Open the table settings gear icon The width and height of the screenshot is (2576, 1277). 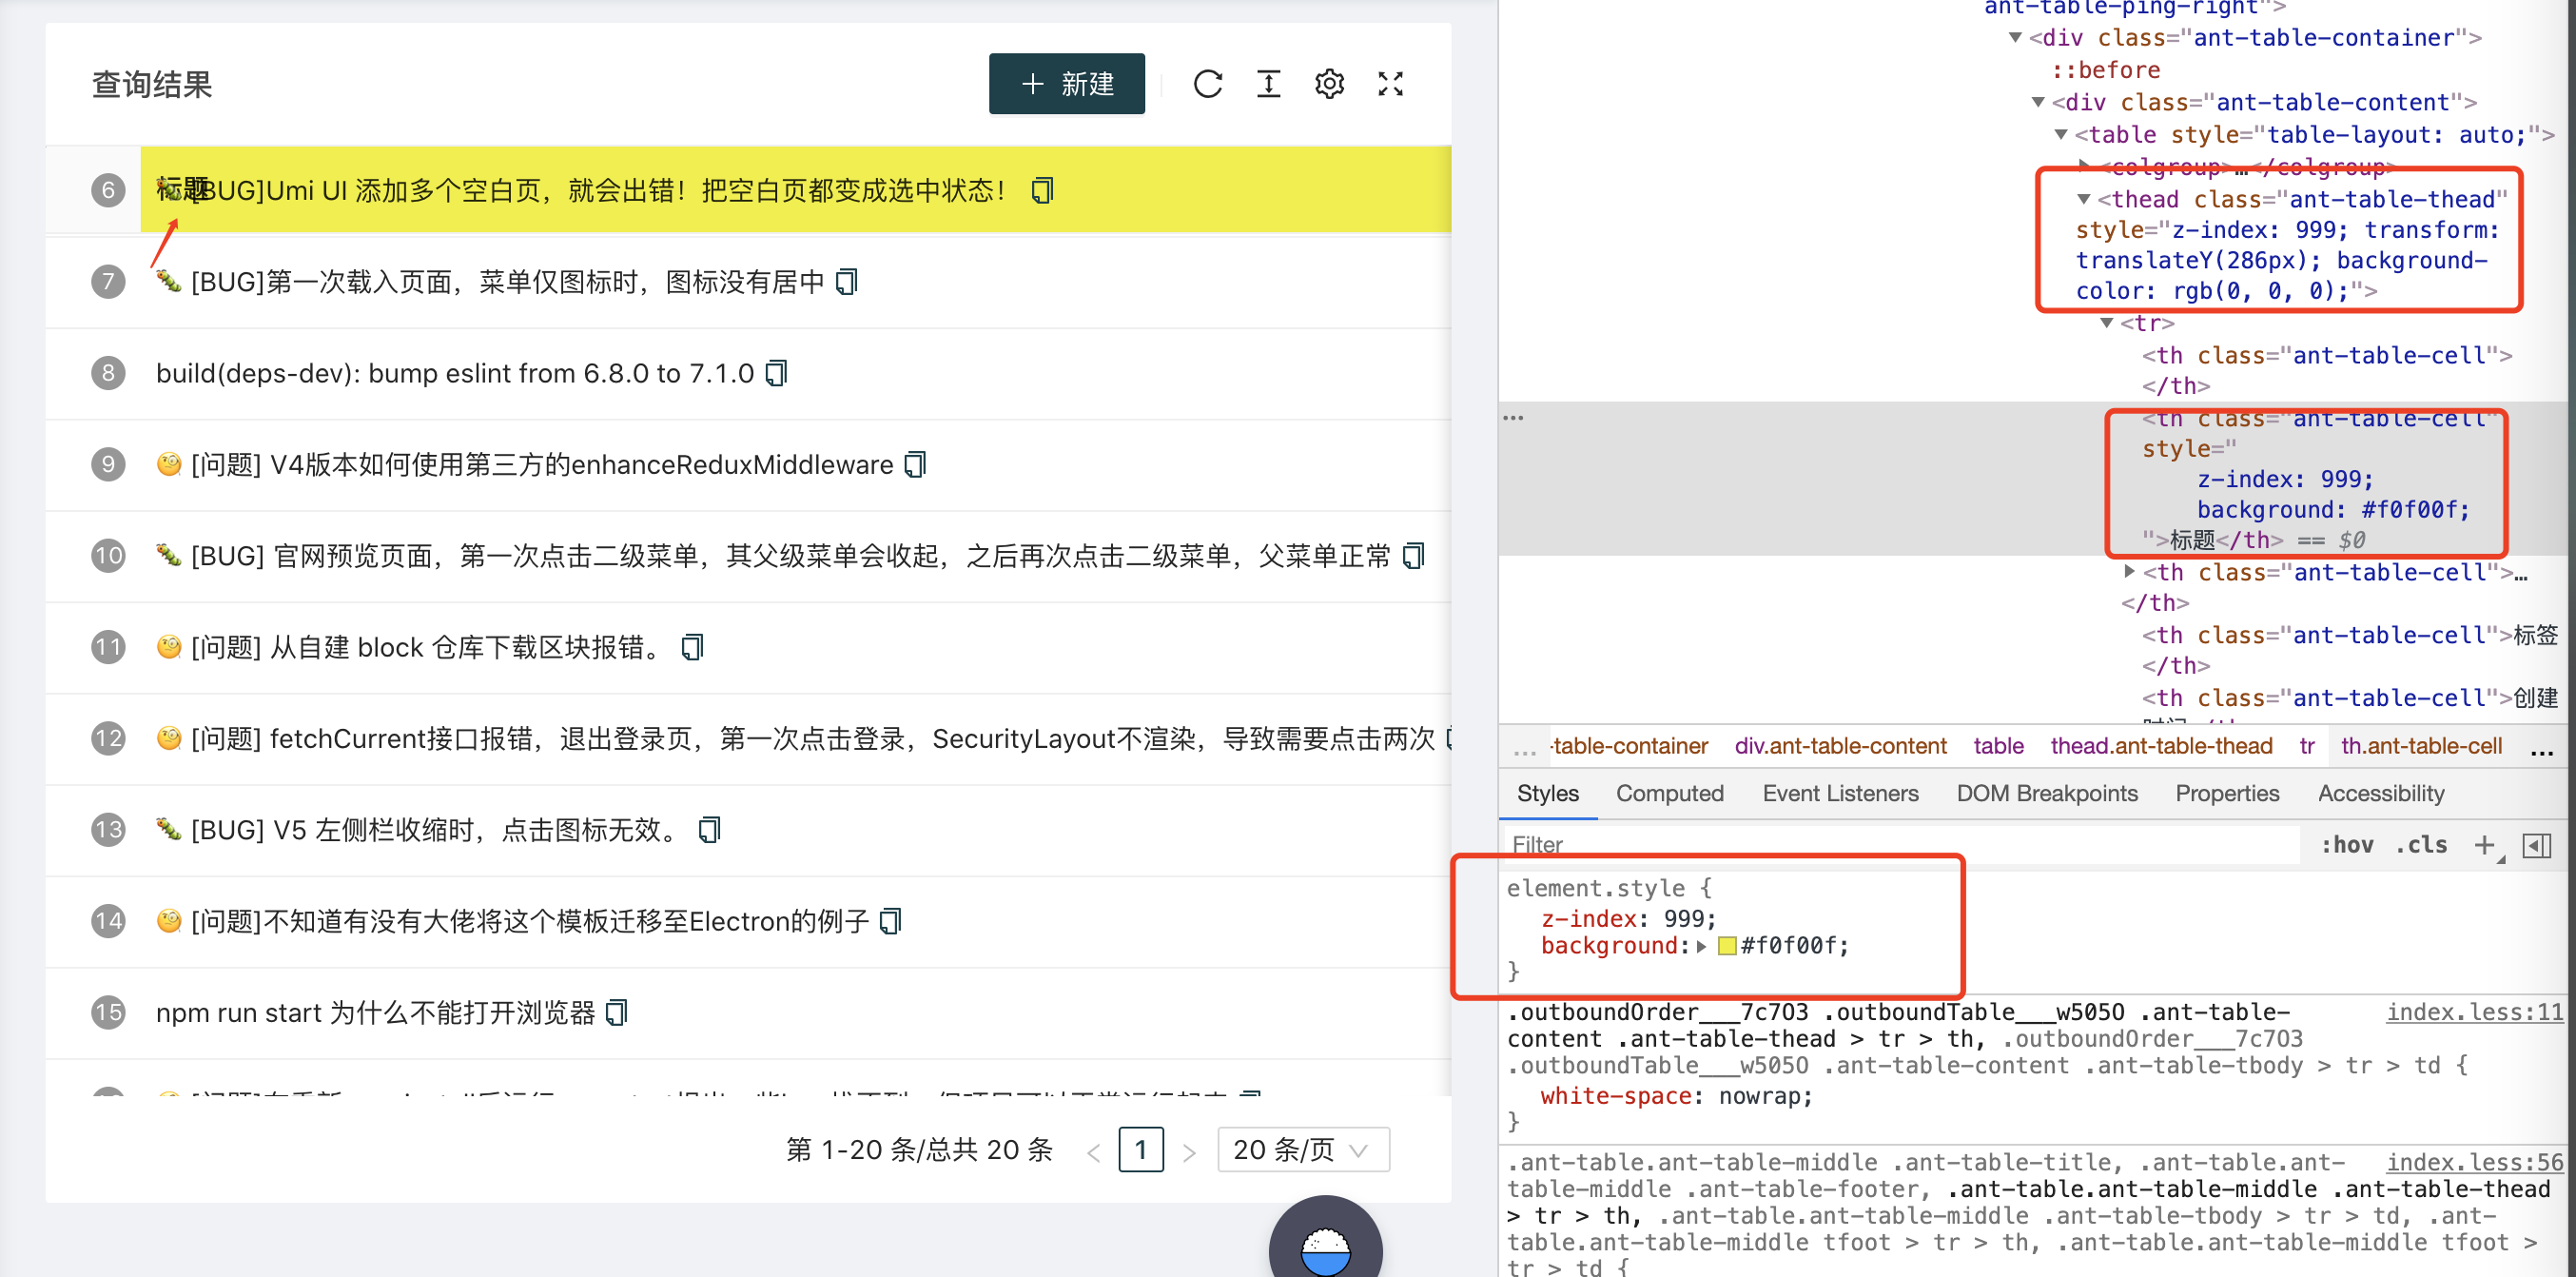[x=1329, y=84]
